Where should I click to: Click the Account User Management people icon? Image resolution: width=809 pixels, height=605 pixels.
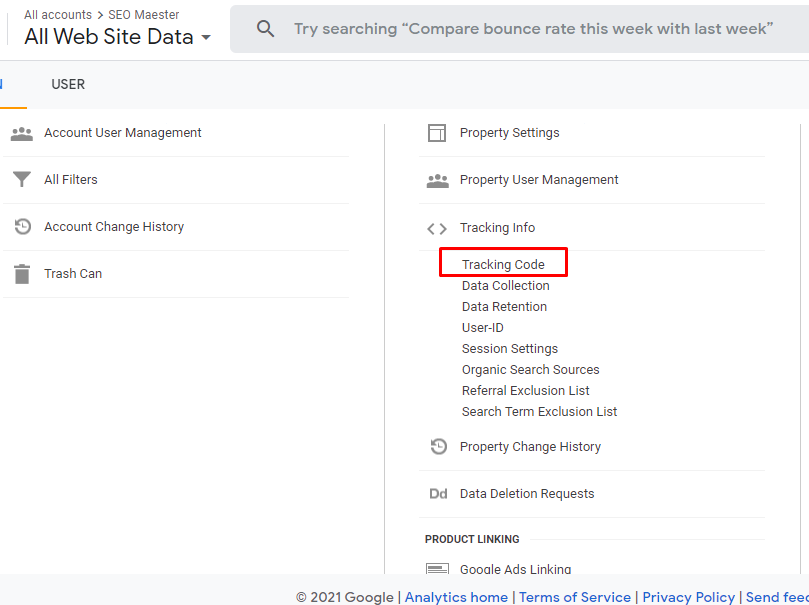(x=22, y=134)
